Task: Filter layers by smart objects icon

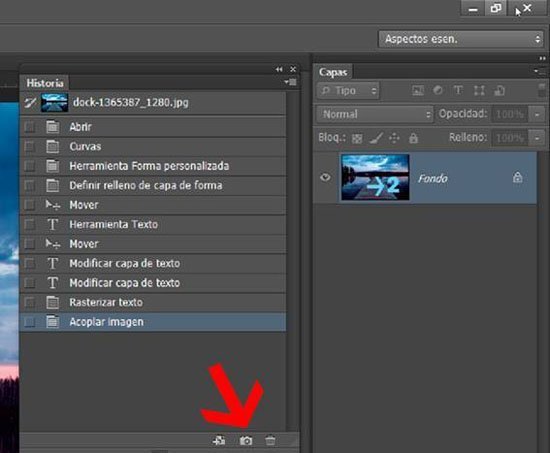Action: tap(499, 91)
